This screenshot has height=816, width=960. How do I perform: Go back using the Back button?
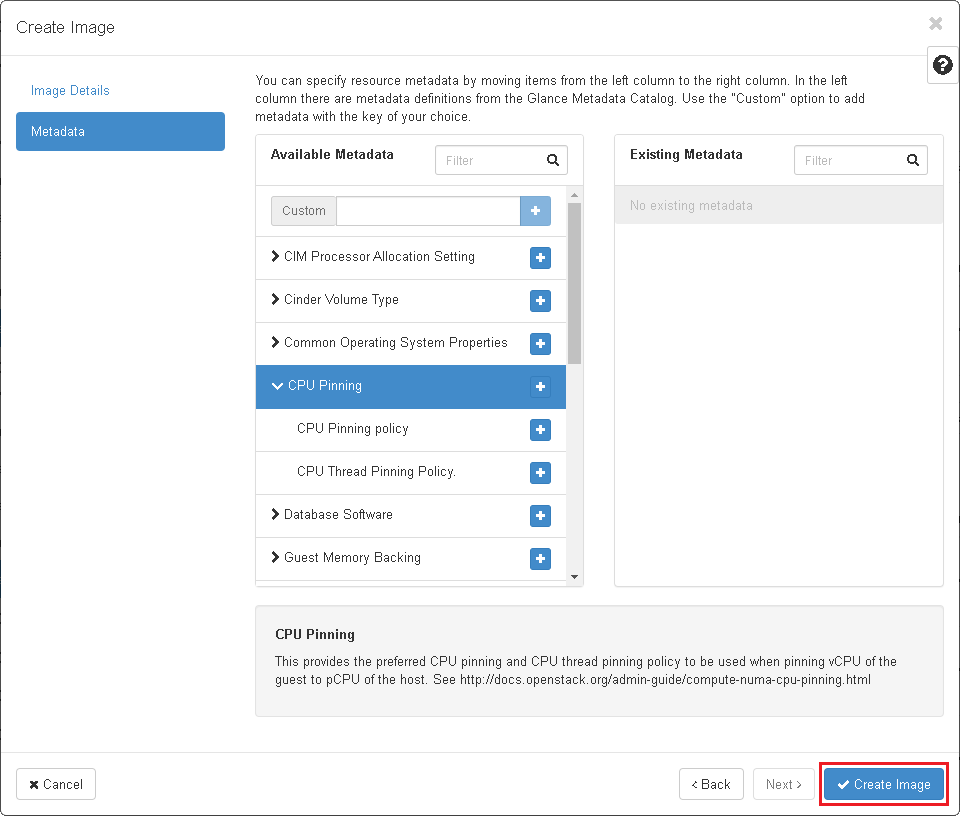[711, 784]
